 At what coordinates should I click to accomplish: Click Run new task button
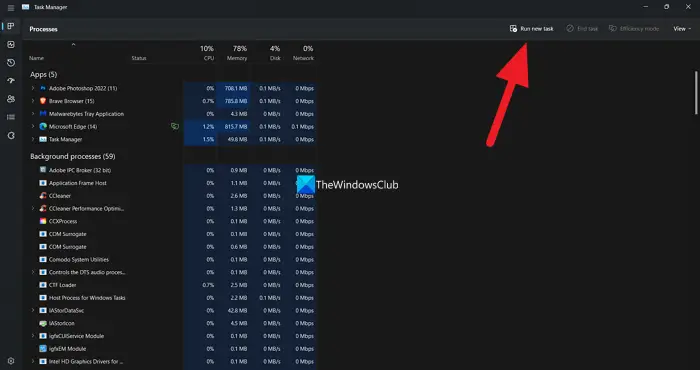[531, 29]
